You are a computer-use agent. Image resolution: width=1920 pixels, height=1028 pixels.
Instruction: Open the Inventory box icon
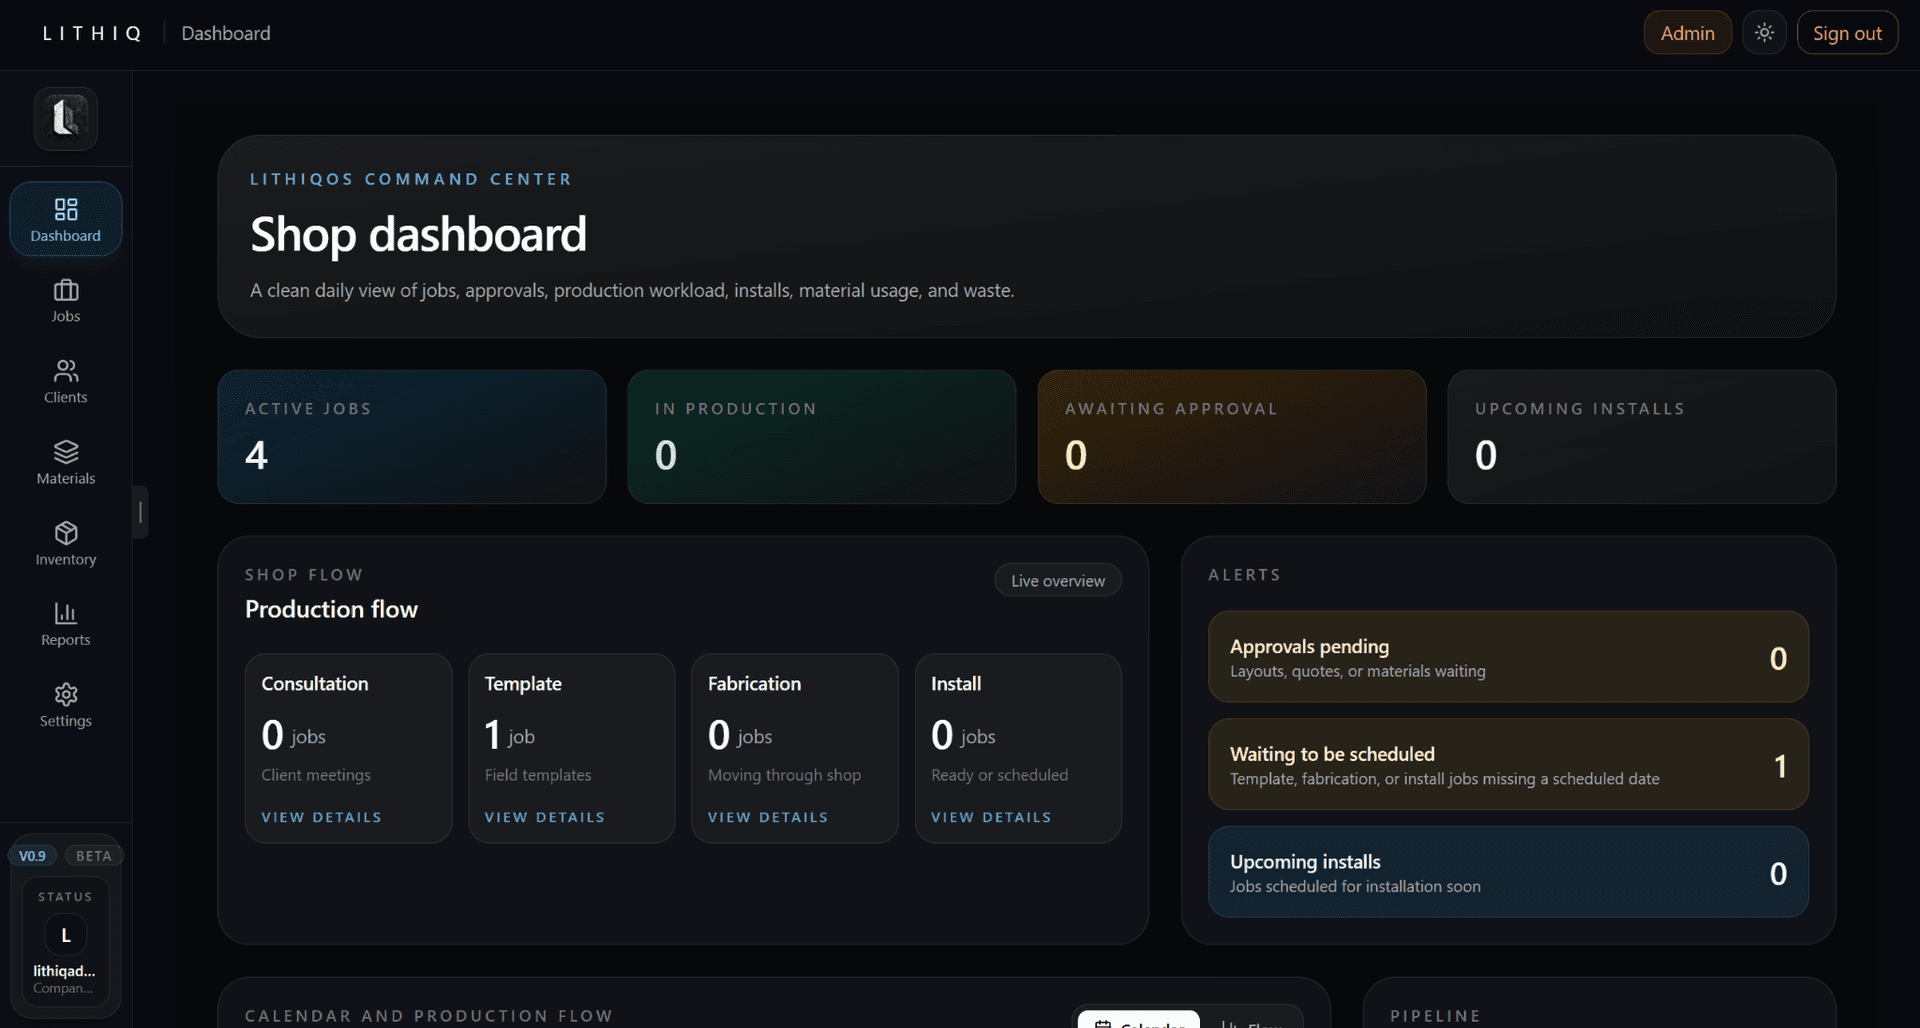pos(66,533)
